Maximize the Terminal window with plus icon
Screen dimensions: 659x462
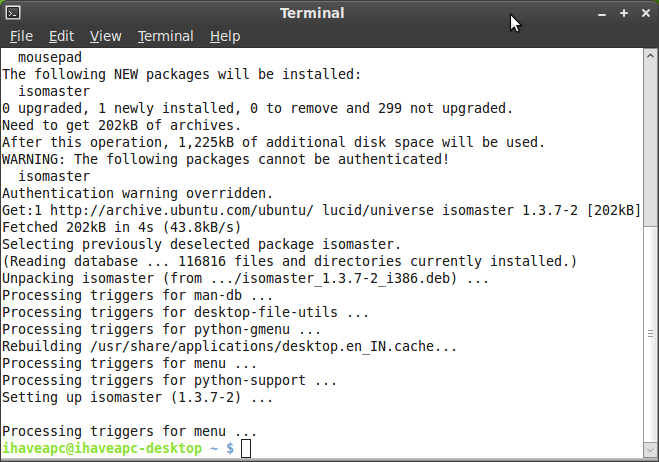click(624, 13)
